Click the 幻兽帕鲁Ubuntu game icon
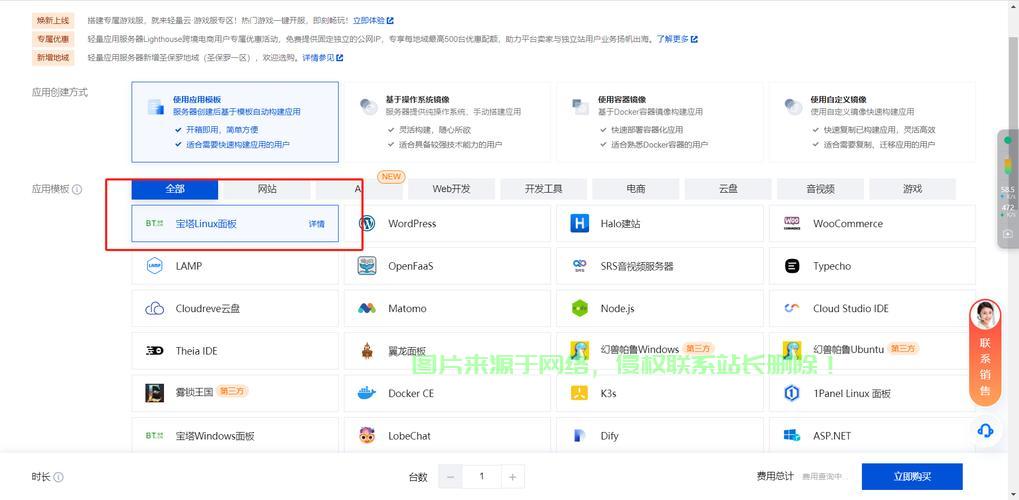1019x500 pixels. coord(792,351)
